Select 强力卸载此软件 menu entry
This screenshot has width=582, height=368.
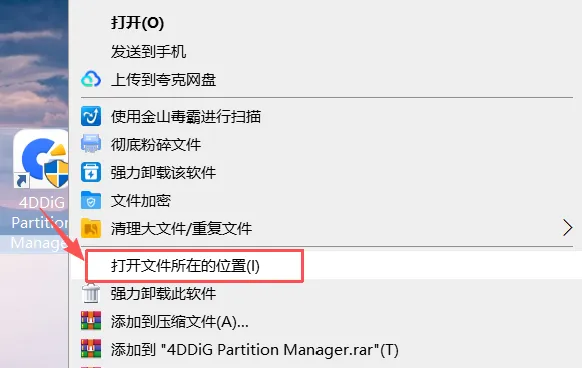pos(163,294)
